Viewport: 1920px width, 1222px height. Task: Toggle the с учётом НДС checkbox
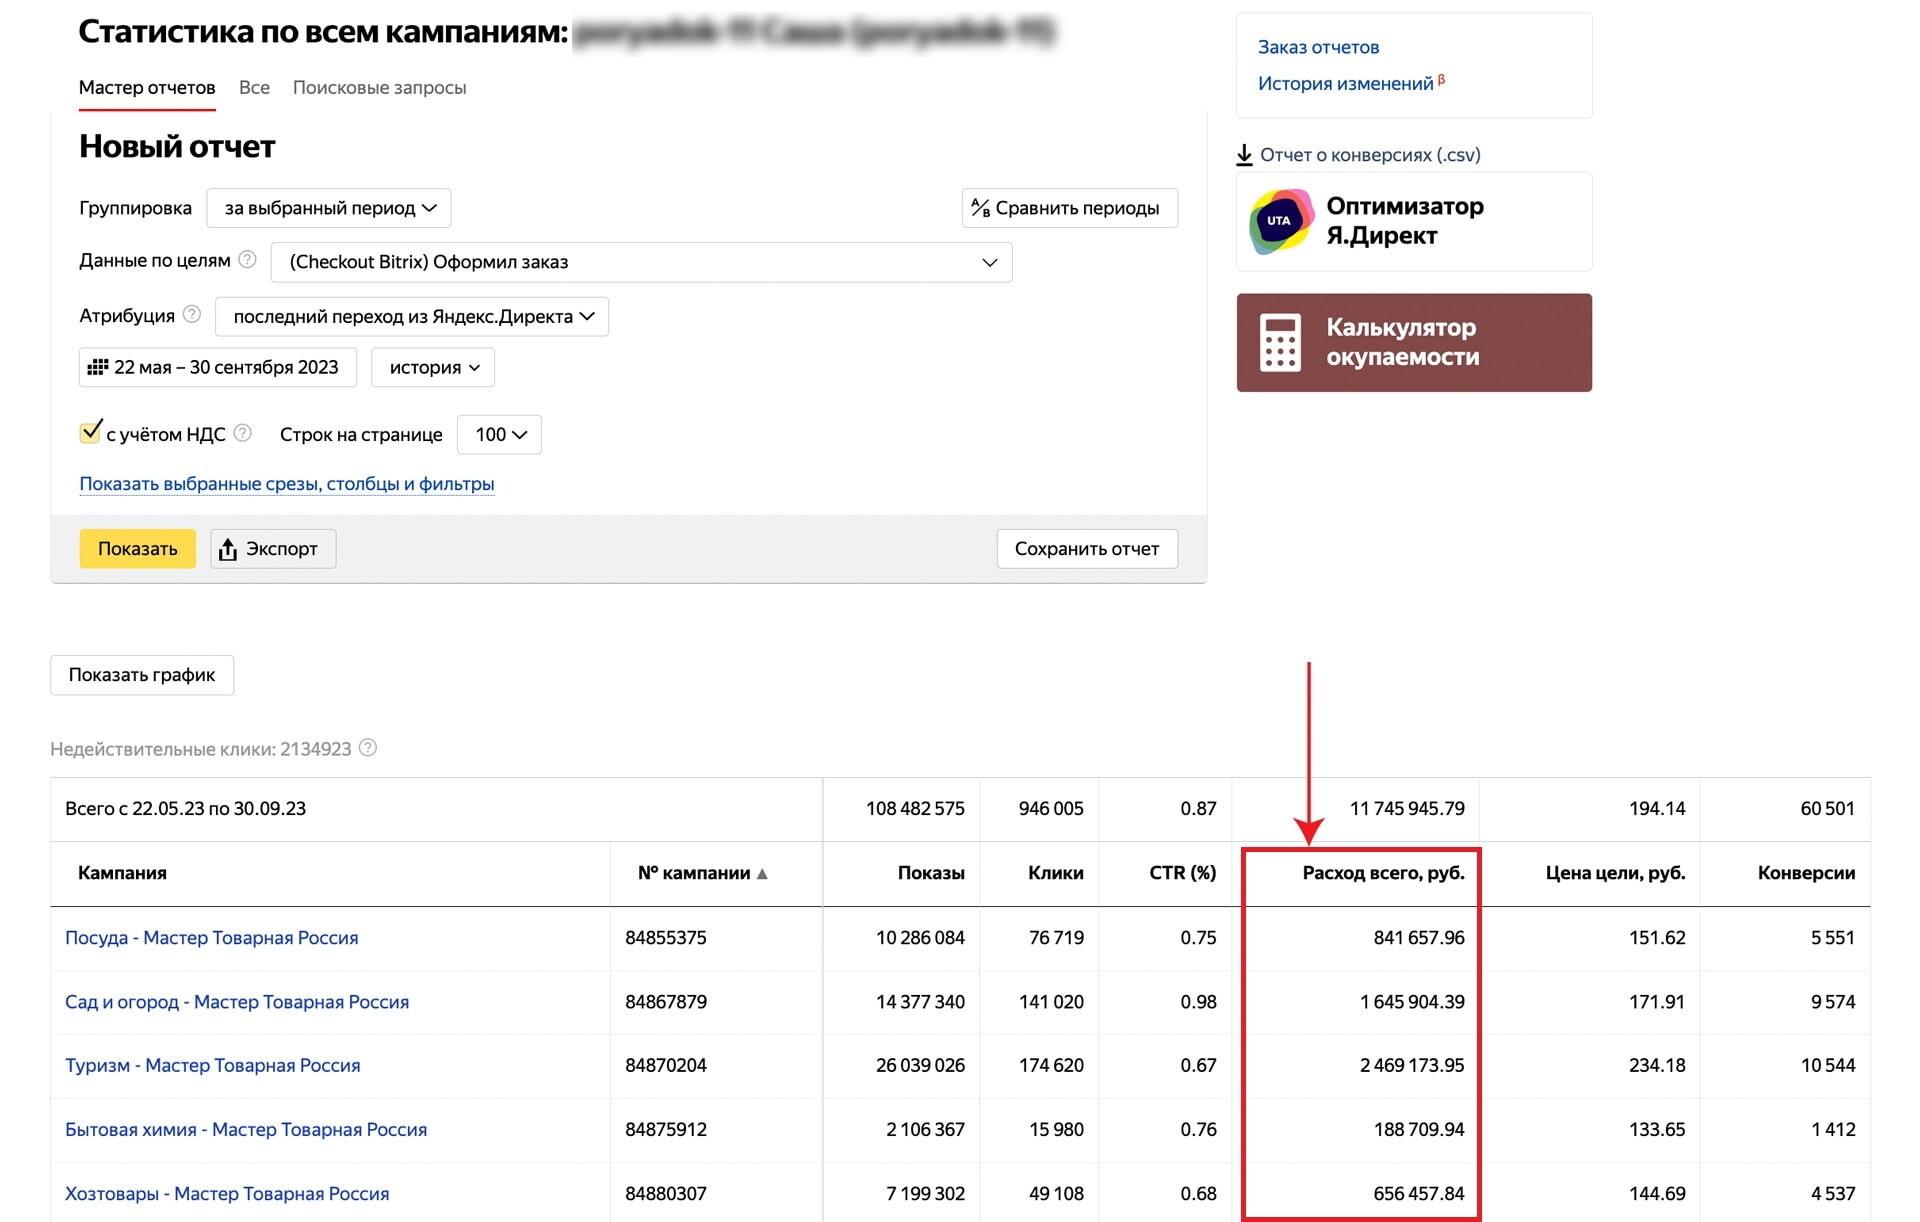click(x=90, y=432)
